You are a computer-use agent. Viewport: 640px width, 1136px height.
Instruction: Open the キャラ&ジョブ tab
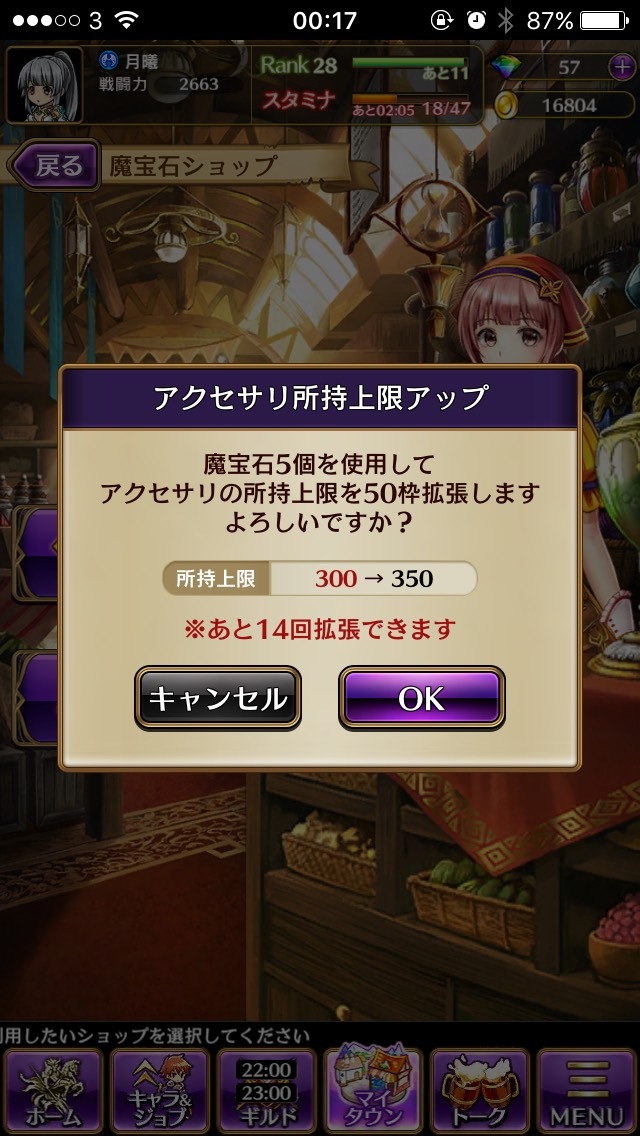click(159, 1091)
